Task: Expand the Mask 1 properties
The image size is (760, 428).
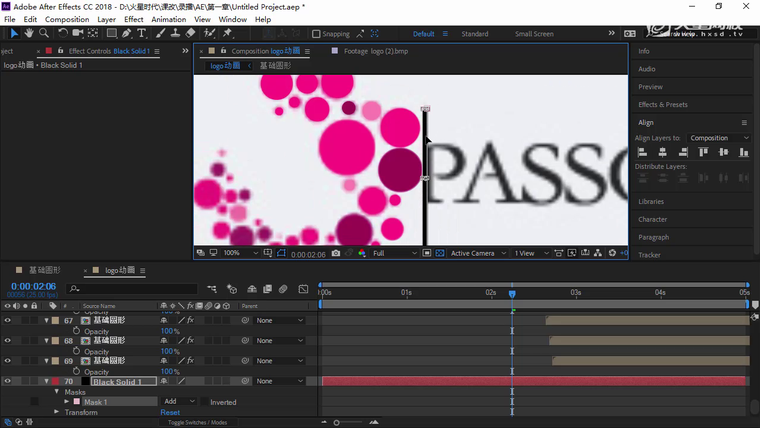Action: [x=66, y=402]
